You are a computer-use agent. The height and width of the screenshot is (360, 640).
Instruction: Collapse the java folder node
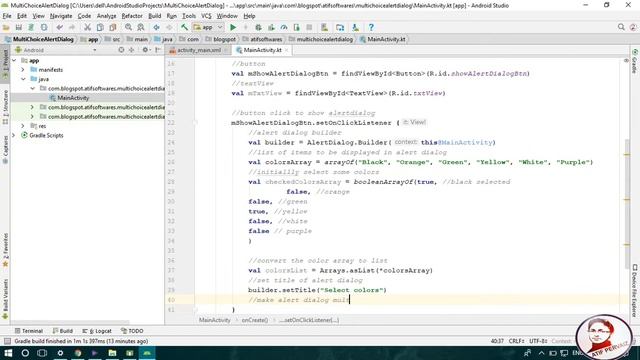coord(23,79)
